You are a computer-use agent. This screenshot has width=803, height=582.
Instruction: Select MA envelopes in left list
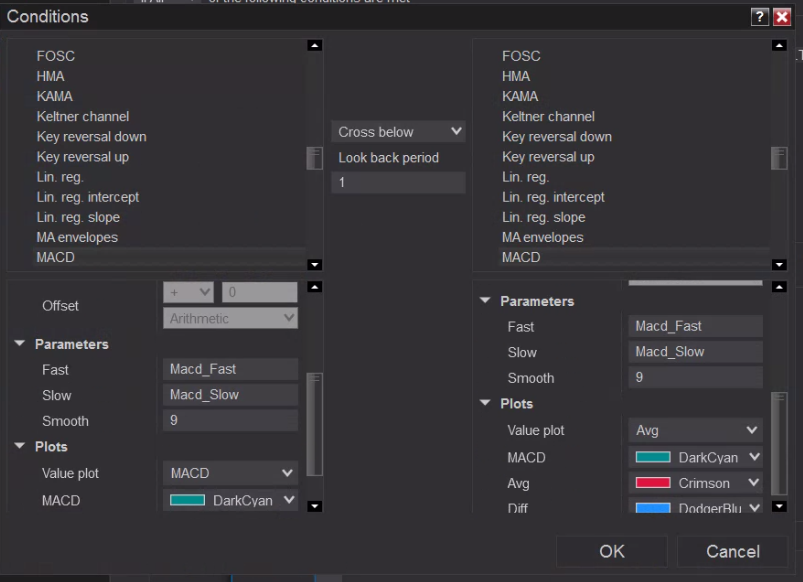click(x=77, y=237)
